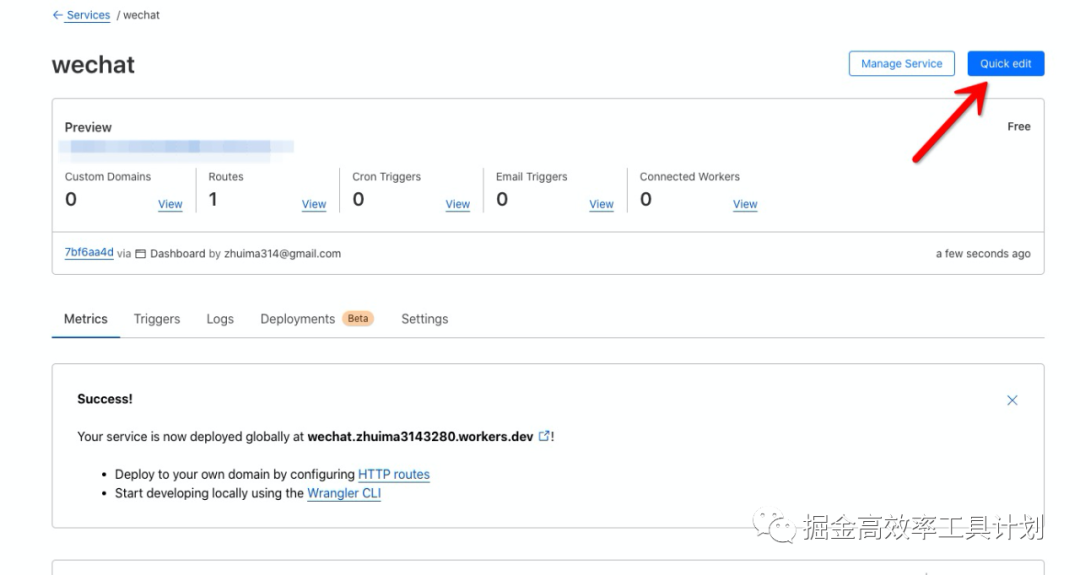Follow the HTTP routes link

394,474
